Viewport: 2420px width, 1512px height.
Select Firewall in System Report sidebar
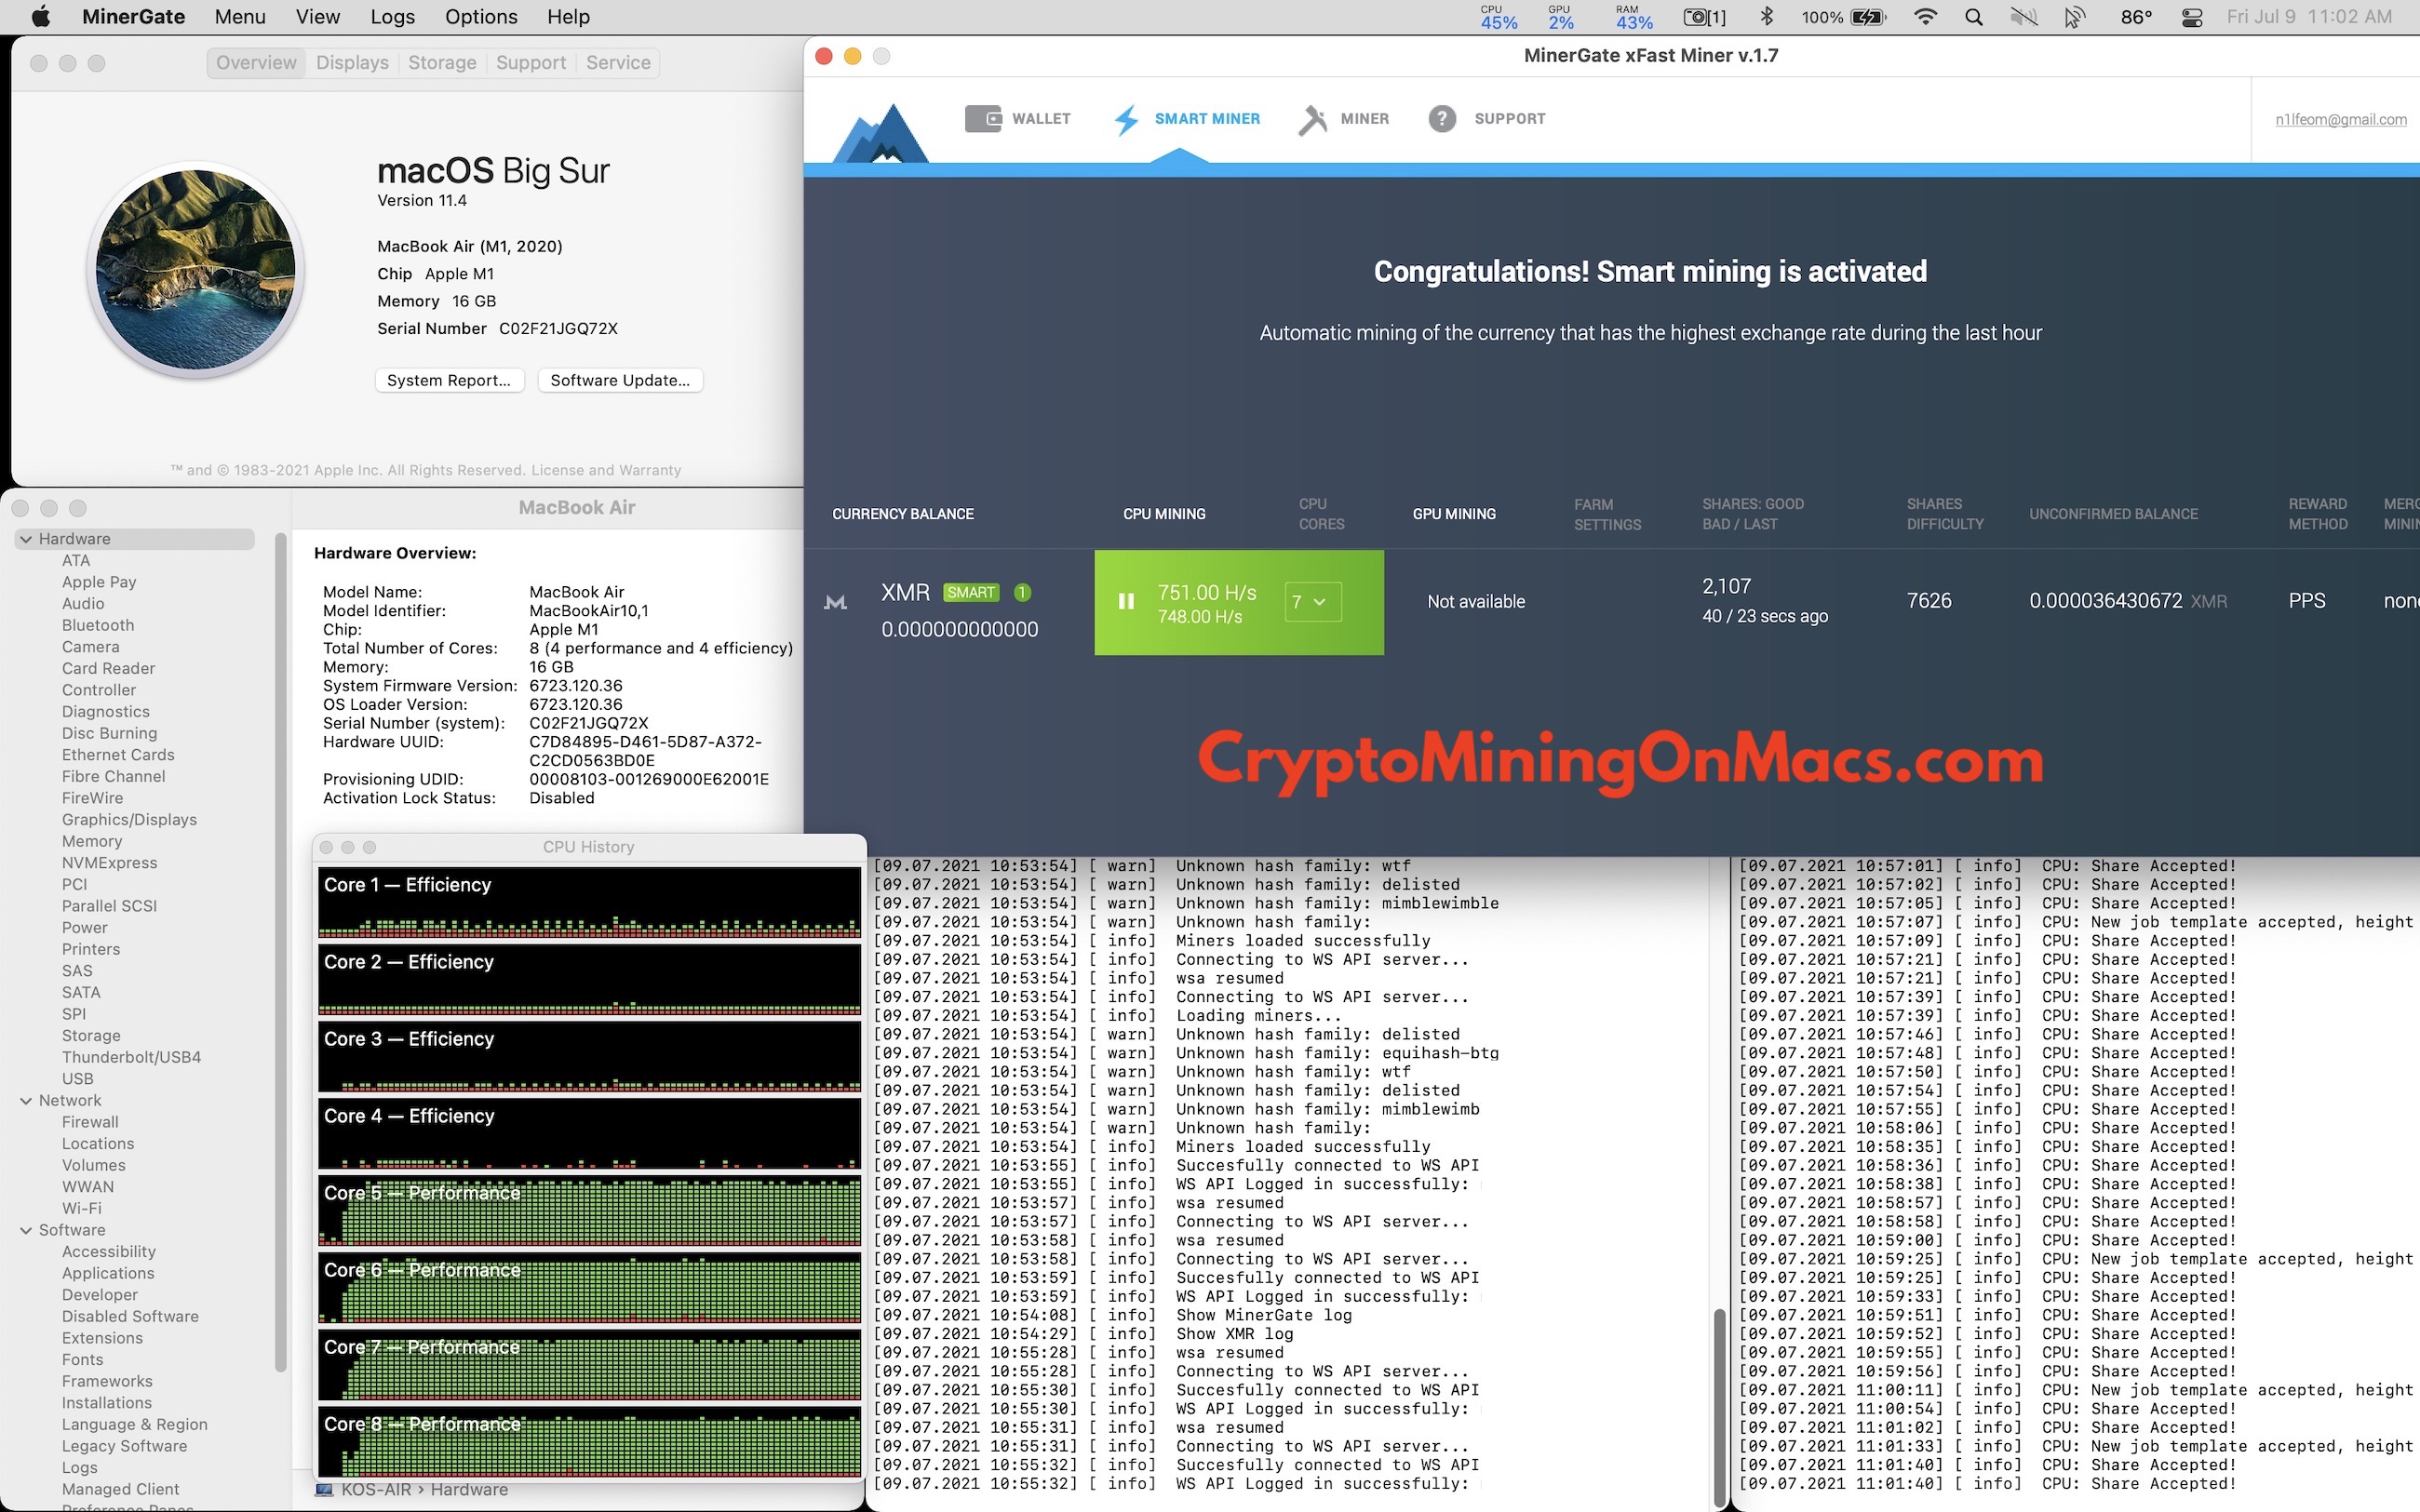coord(90,1123)
